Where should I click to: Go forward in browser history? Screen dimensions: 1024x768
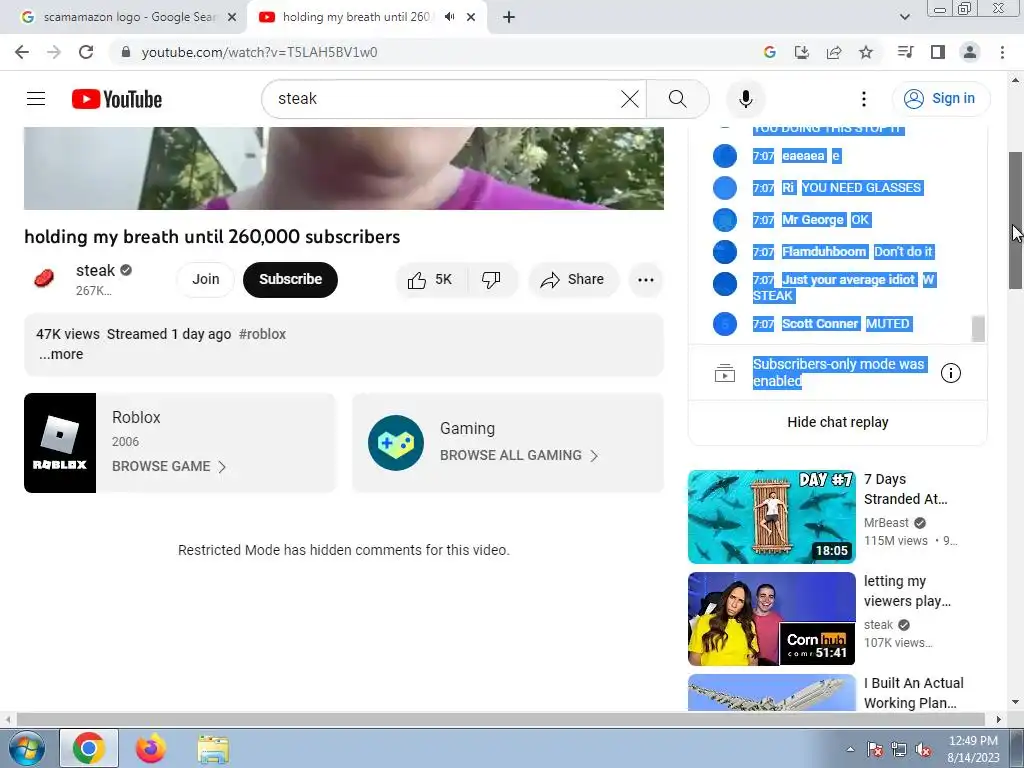(x=54, y=52)
